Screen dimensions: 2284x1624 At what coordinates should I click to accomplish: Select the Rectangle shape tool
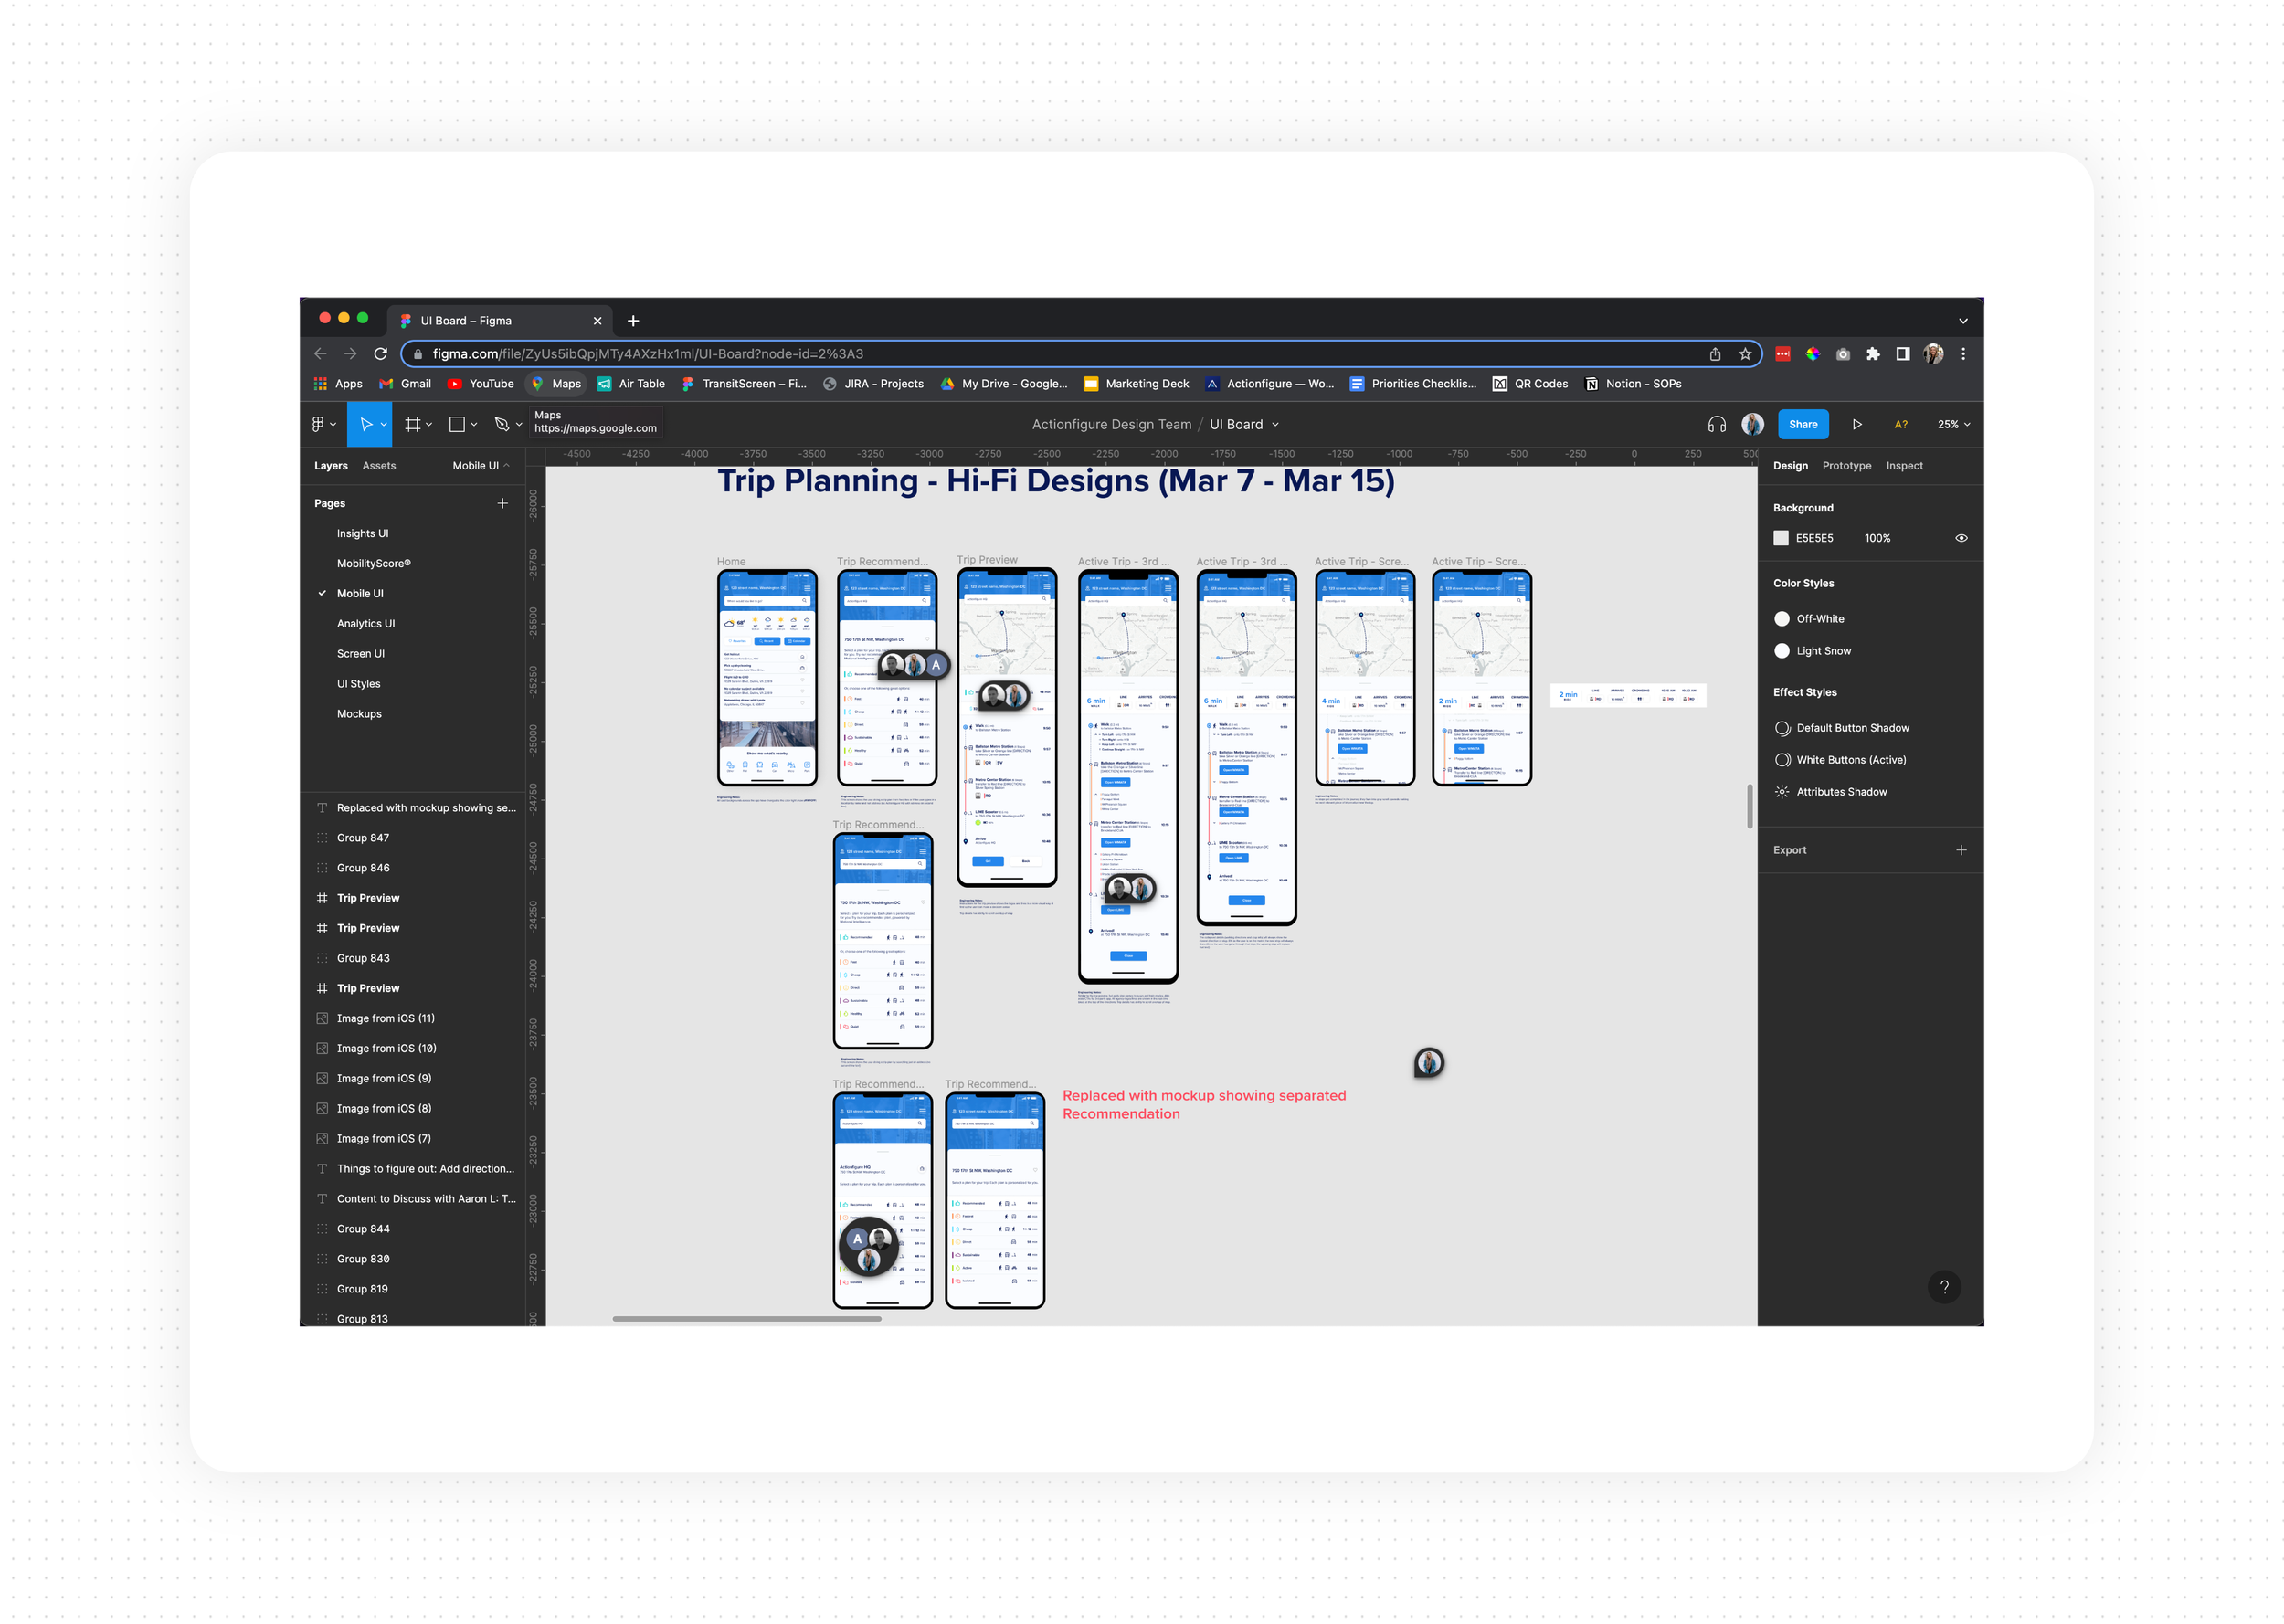click(457, 424)
